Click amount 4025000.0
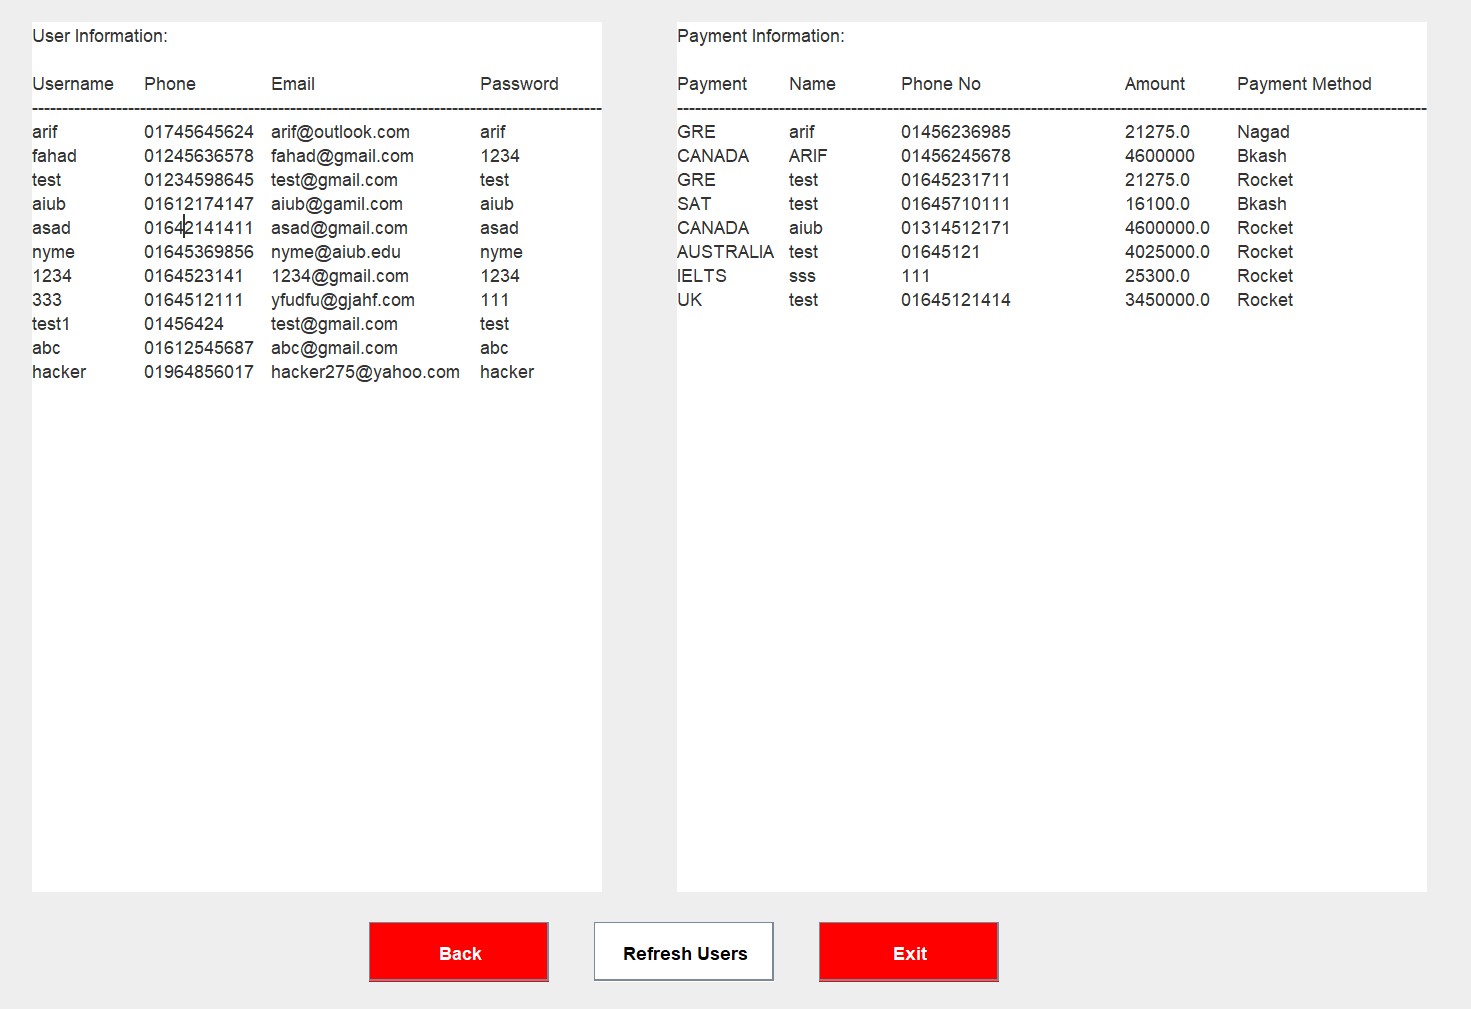 (x=1167, y=252)
